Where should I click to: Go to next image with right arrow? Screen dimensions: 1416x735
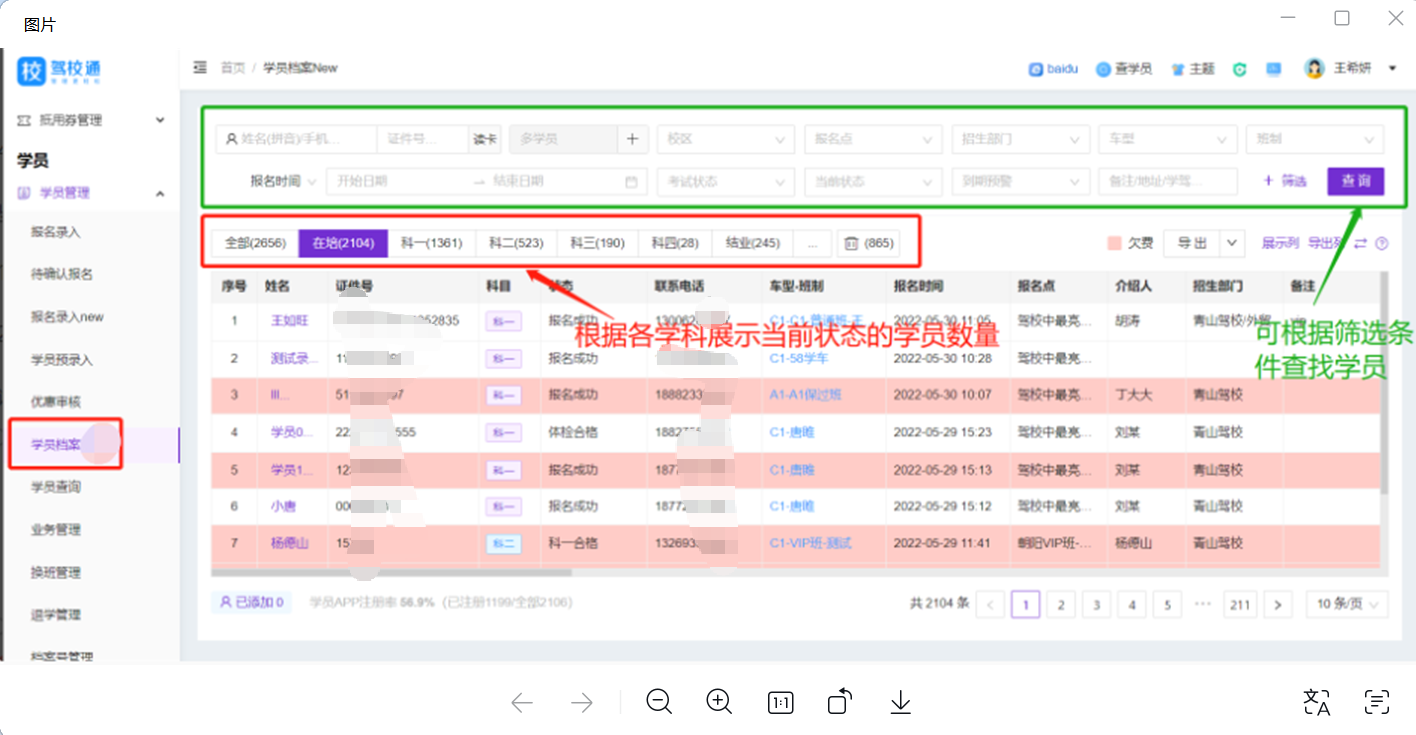click(582, 703)
